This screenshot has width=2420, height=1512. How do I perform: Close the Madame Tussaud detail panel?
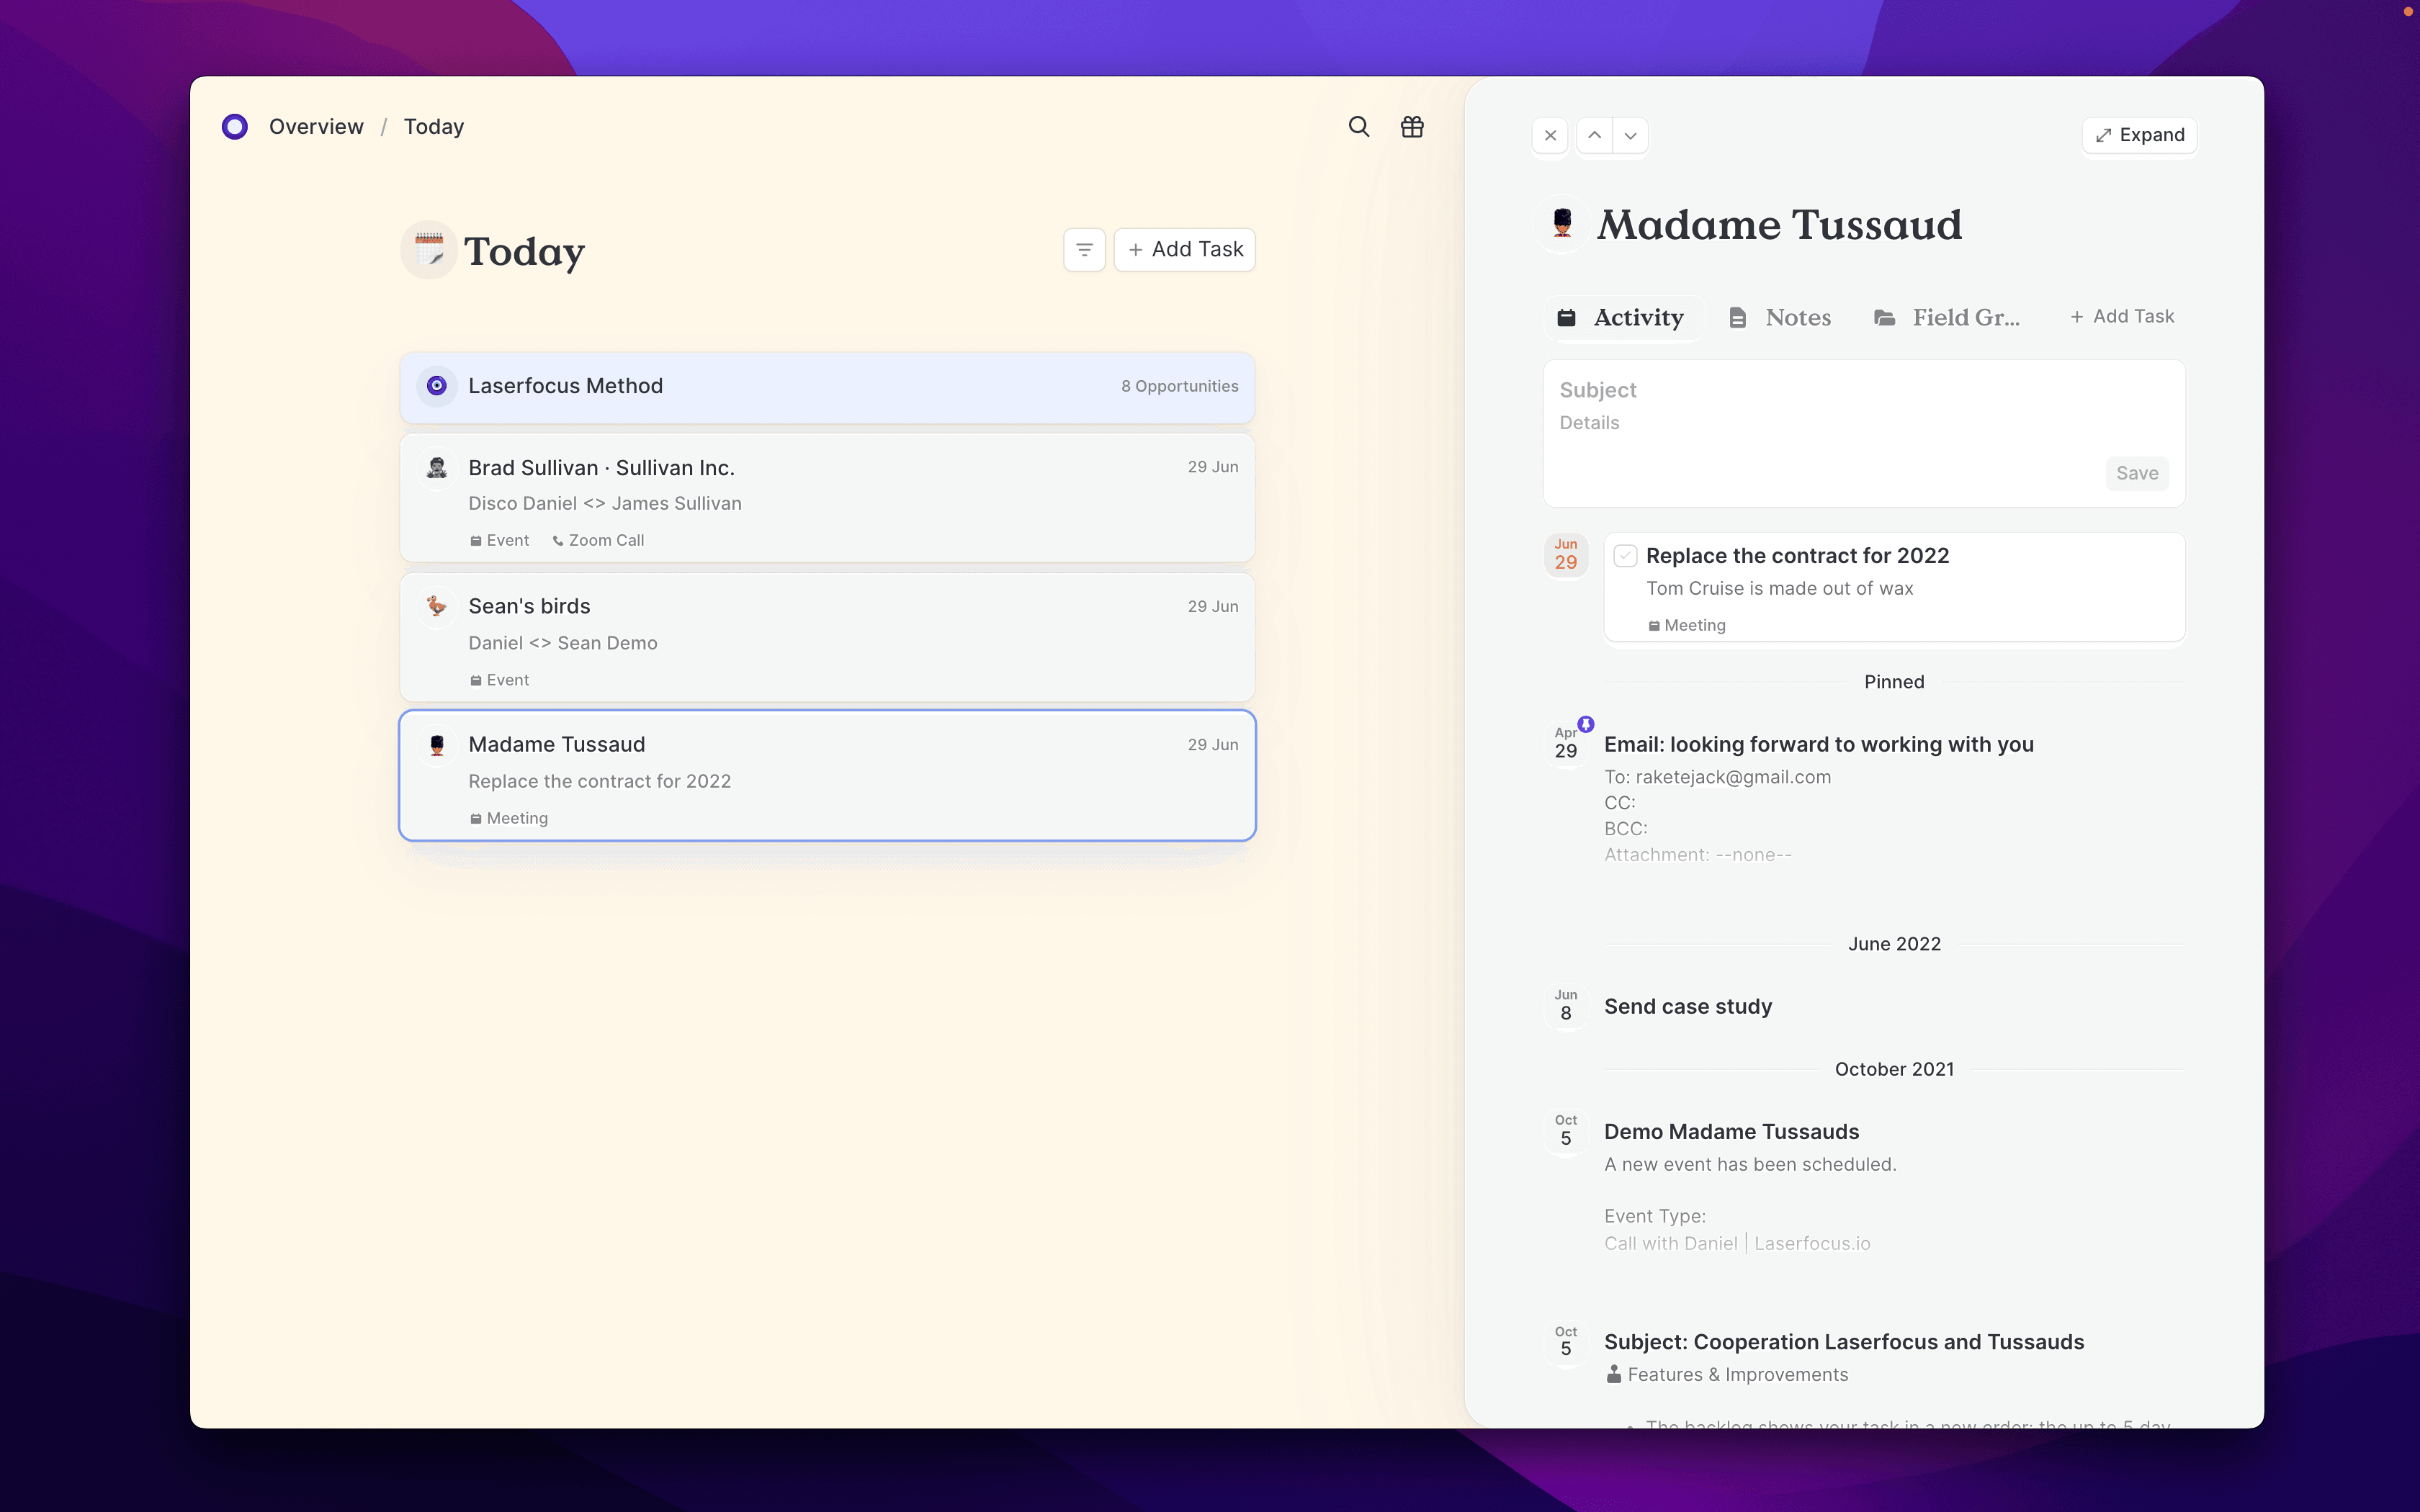[1550, 135]
